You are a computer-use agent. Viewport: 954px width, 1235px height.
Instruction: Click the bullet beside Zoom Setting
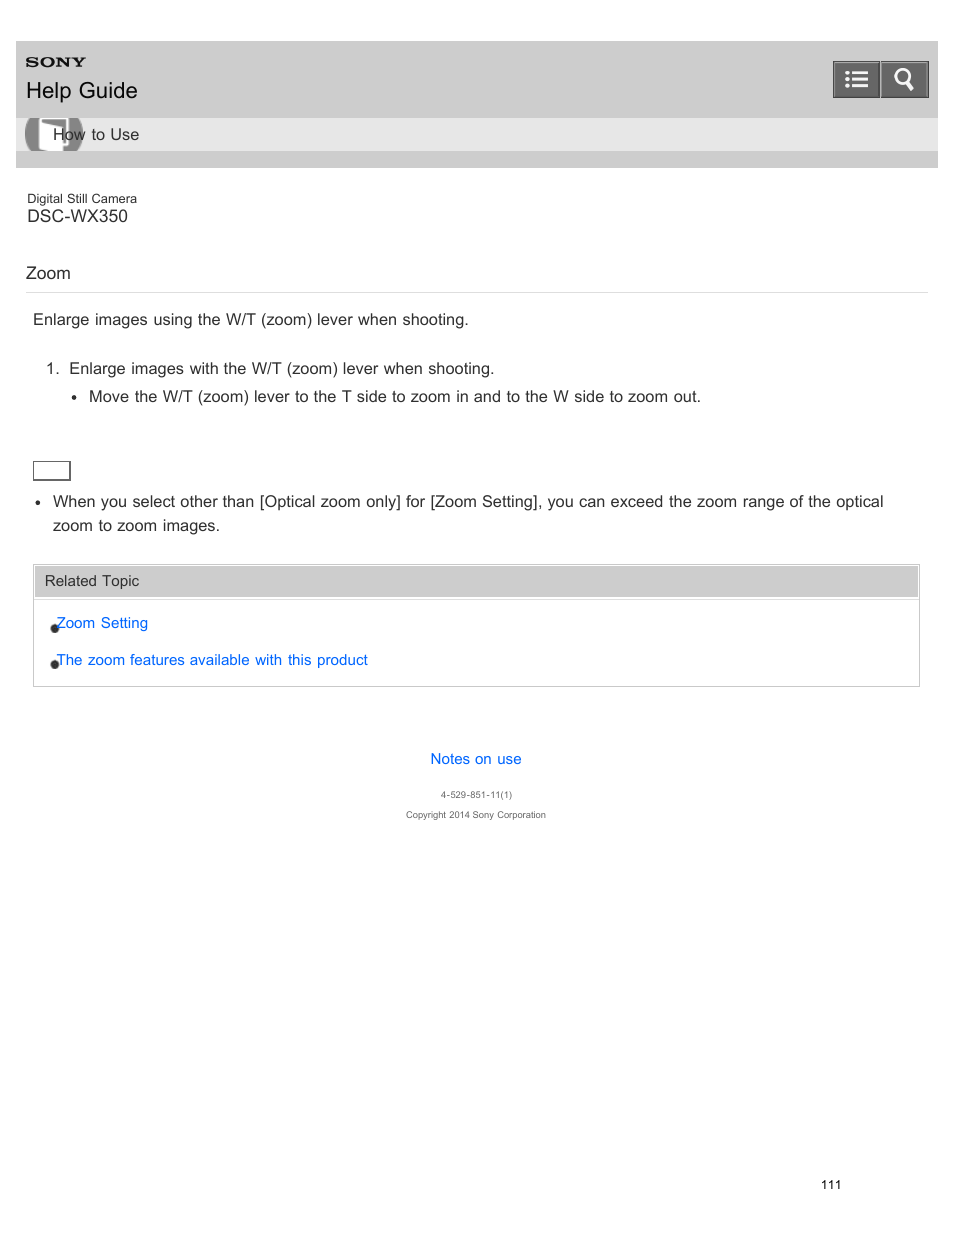55,628
